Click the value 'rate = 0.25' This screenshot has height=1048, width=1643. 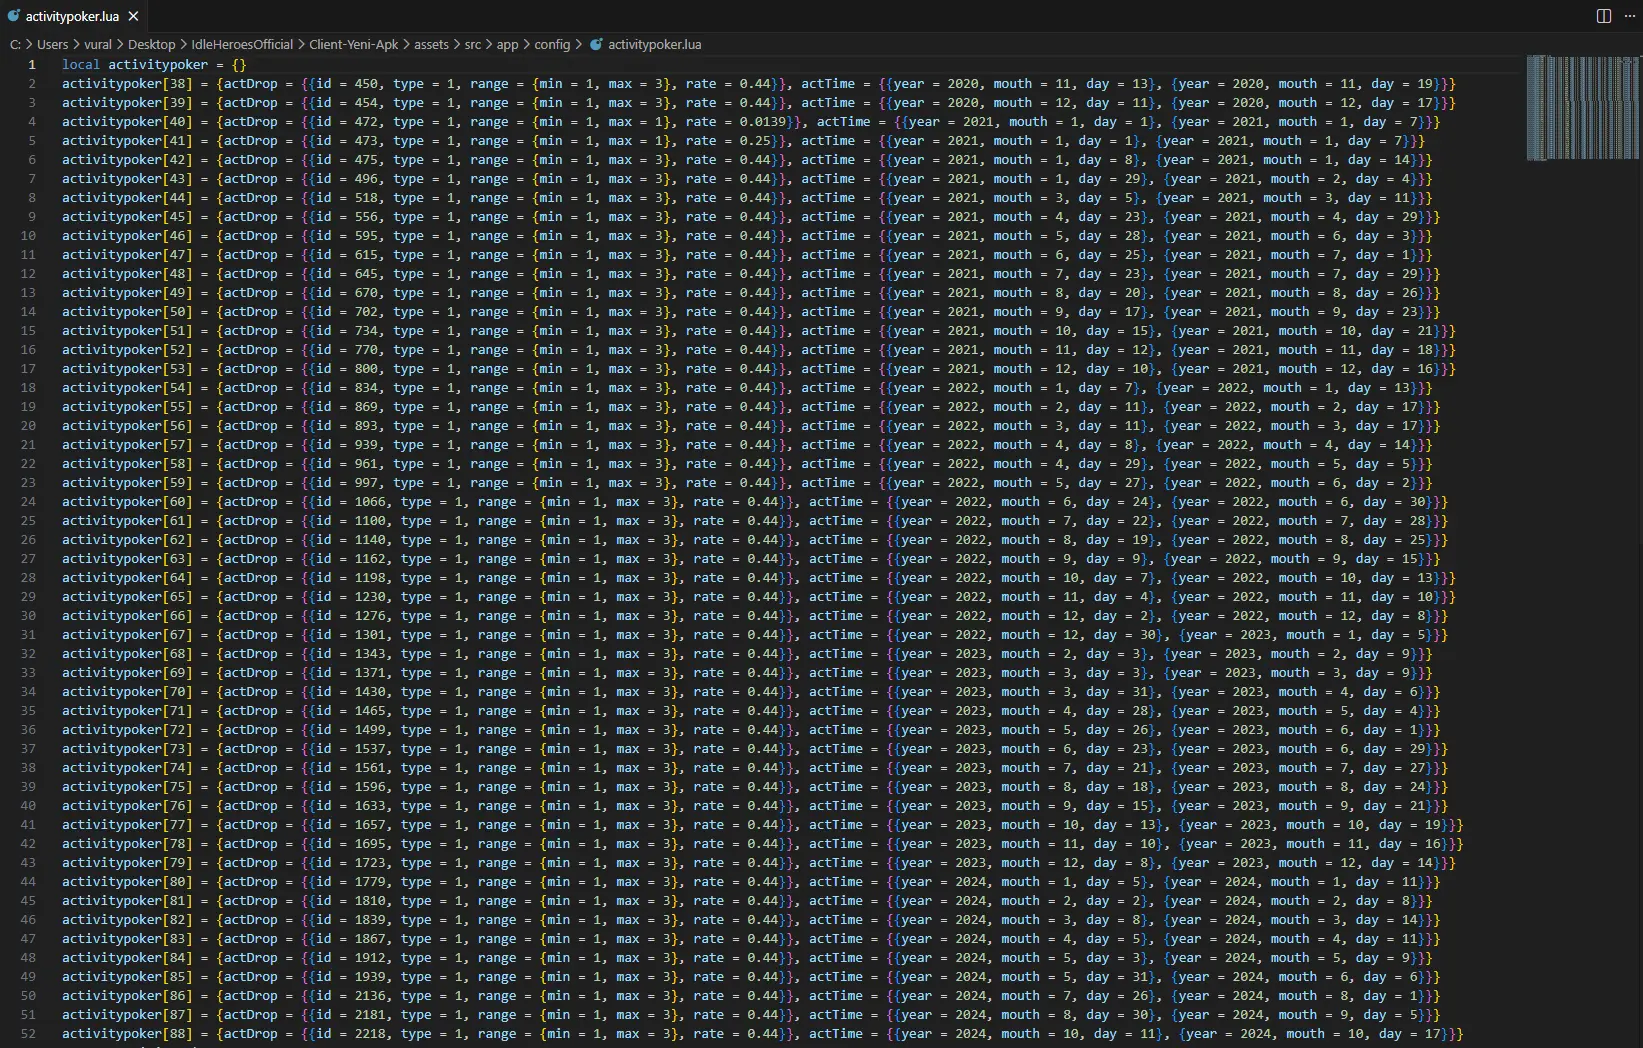tap(727, 141)
